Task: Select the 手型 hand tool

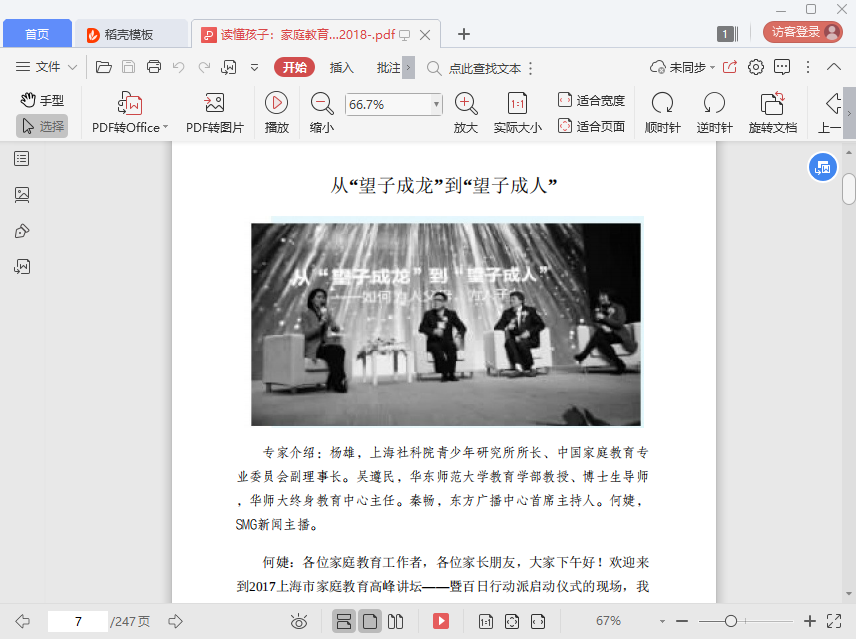Action: 42,100
